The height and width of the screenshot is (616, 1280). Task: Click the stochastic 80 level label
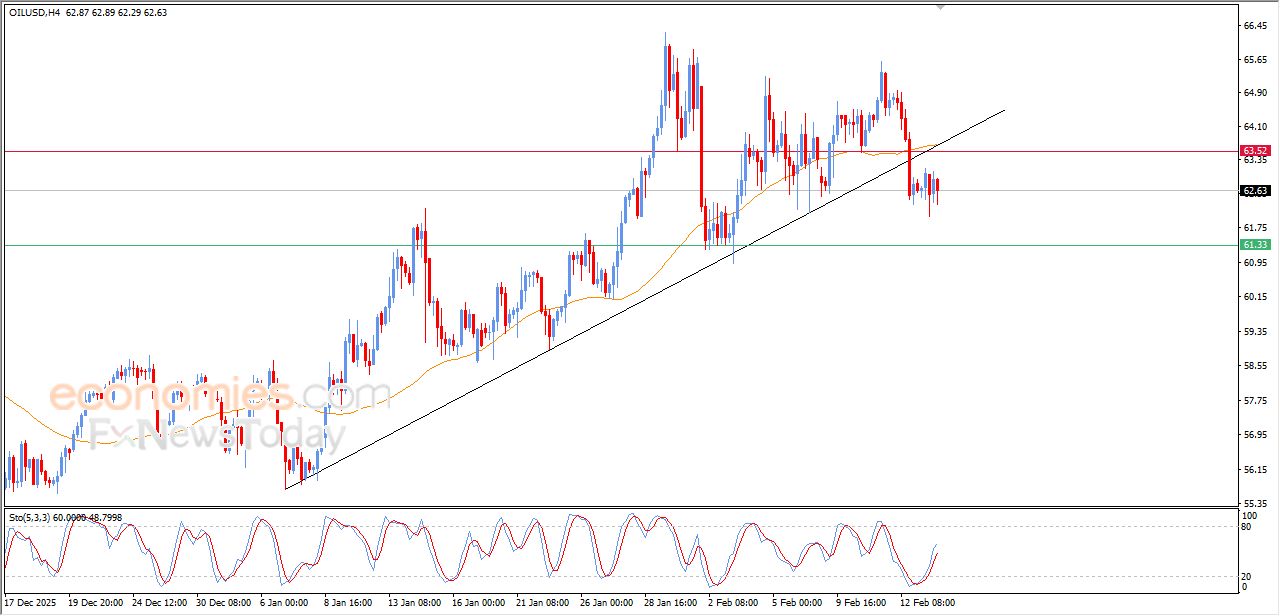click(1249, 527)
